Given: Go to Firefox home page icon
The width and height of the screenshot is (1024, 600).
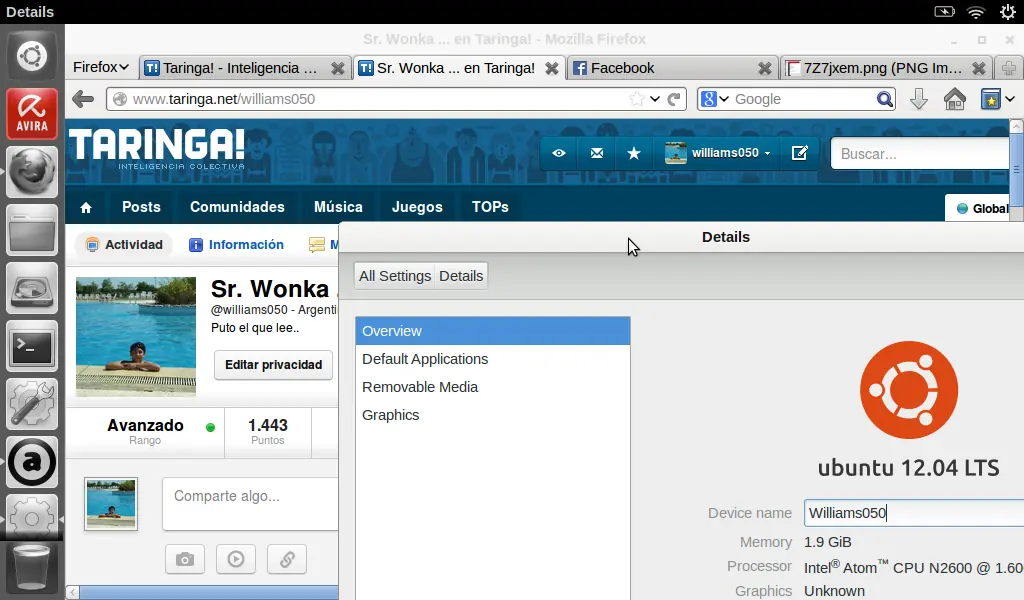Looking at the screenshot, I should tap(955, 99).
